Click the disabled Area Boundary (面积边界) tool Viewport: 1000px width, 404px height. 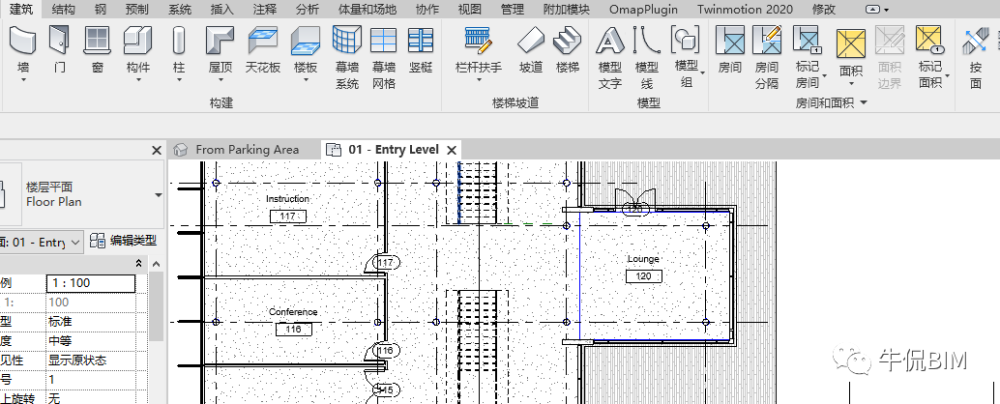click(x=890, y=57)
